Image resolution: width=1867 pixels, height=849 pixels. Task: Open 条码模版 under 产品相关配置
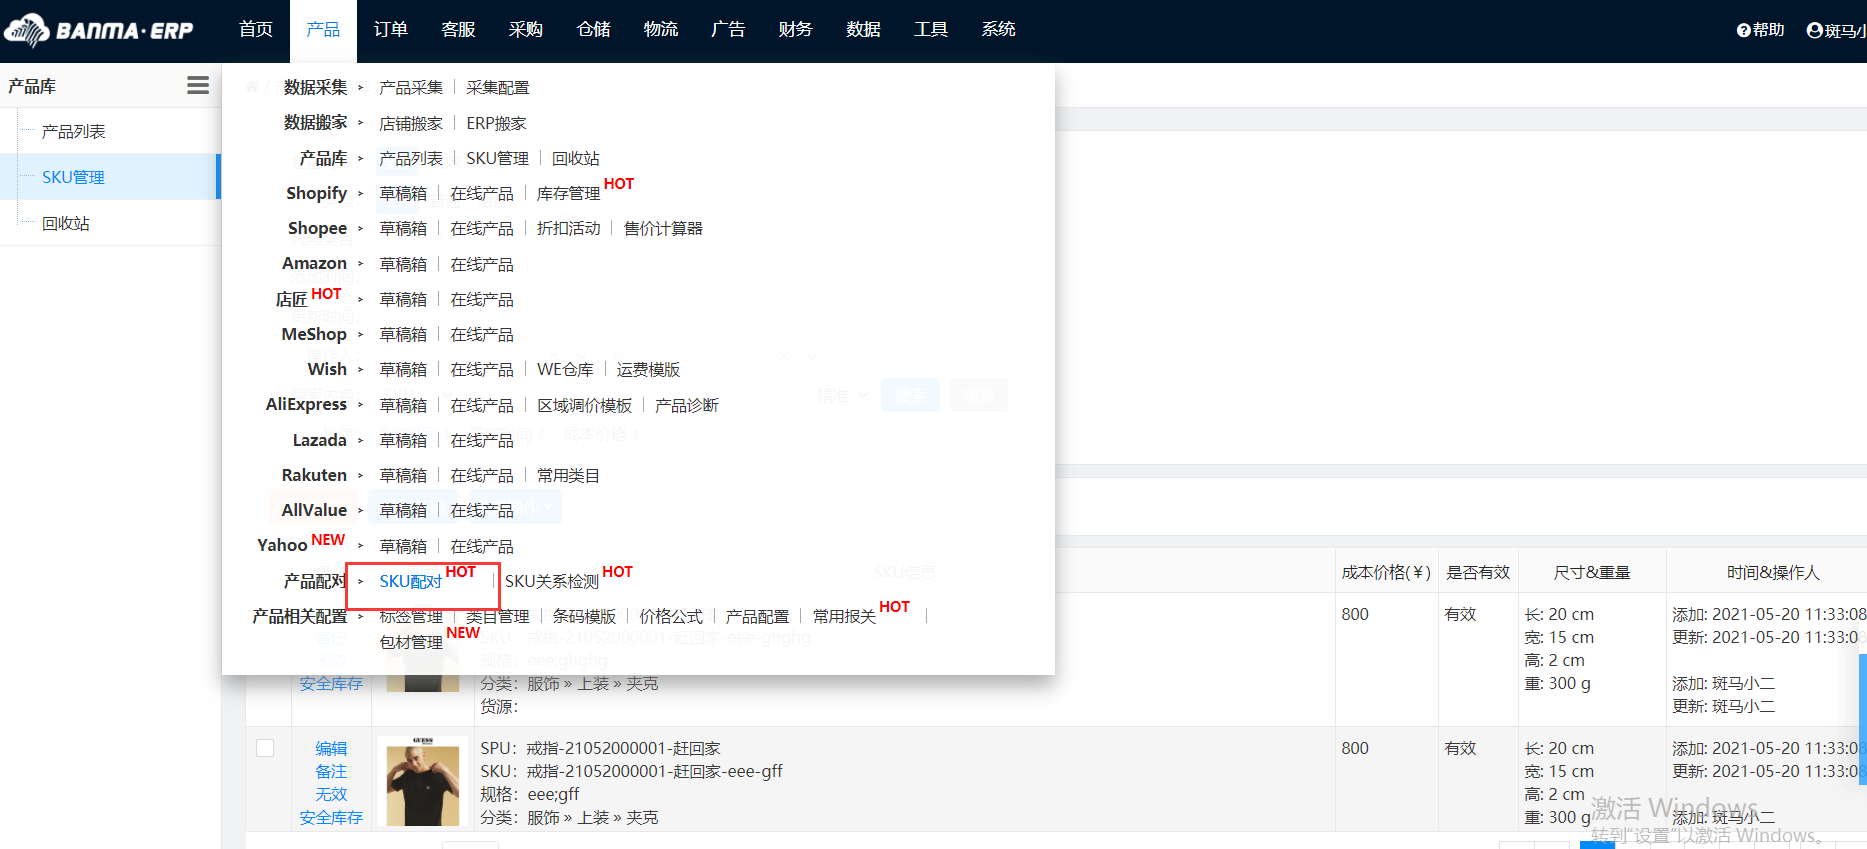tap(585, 616)
